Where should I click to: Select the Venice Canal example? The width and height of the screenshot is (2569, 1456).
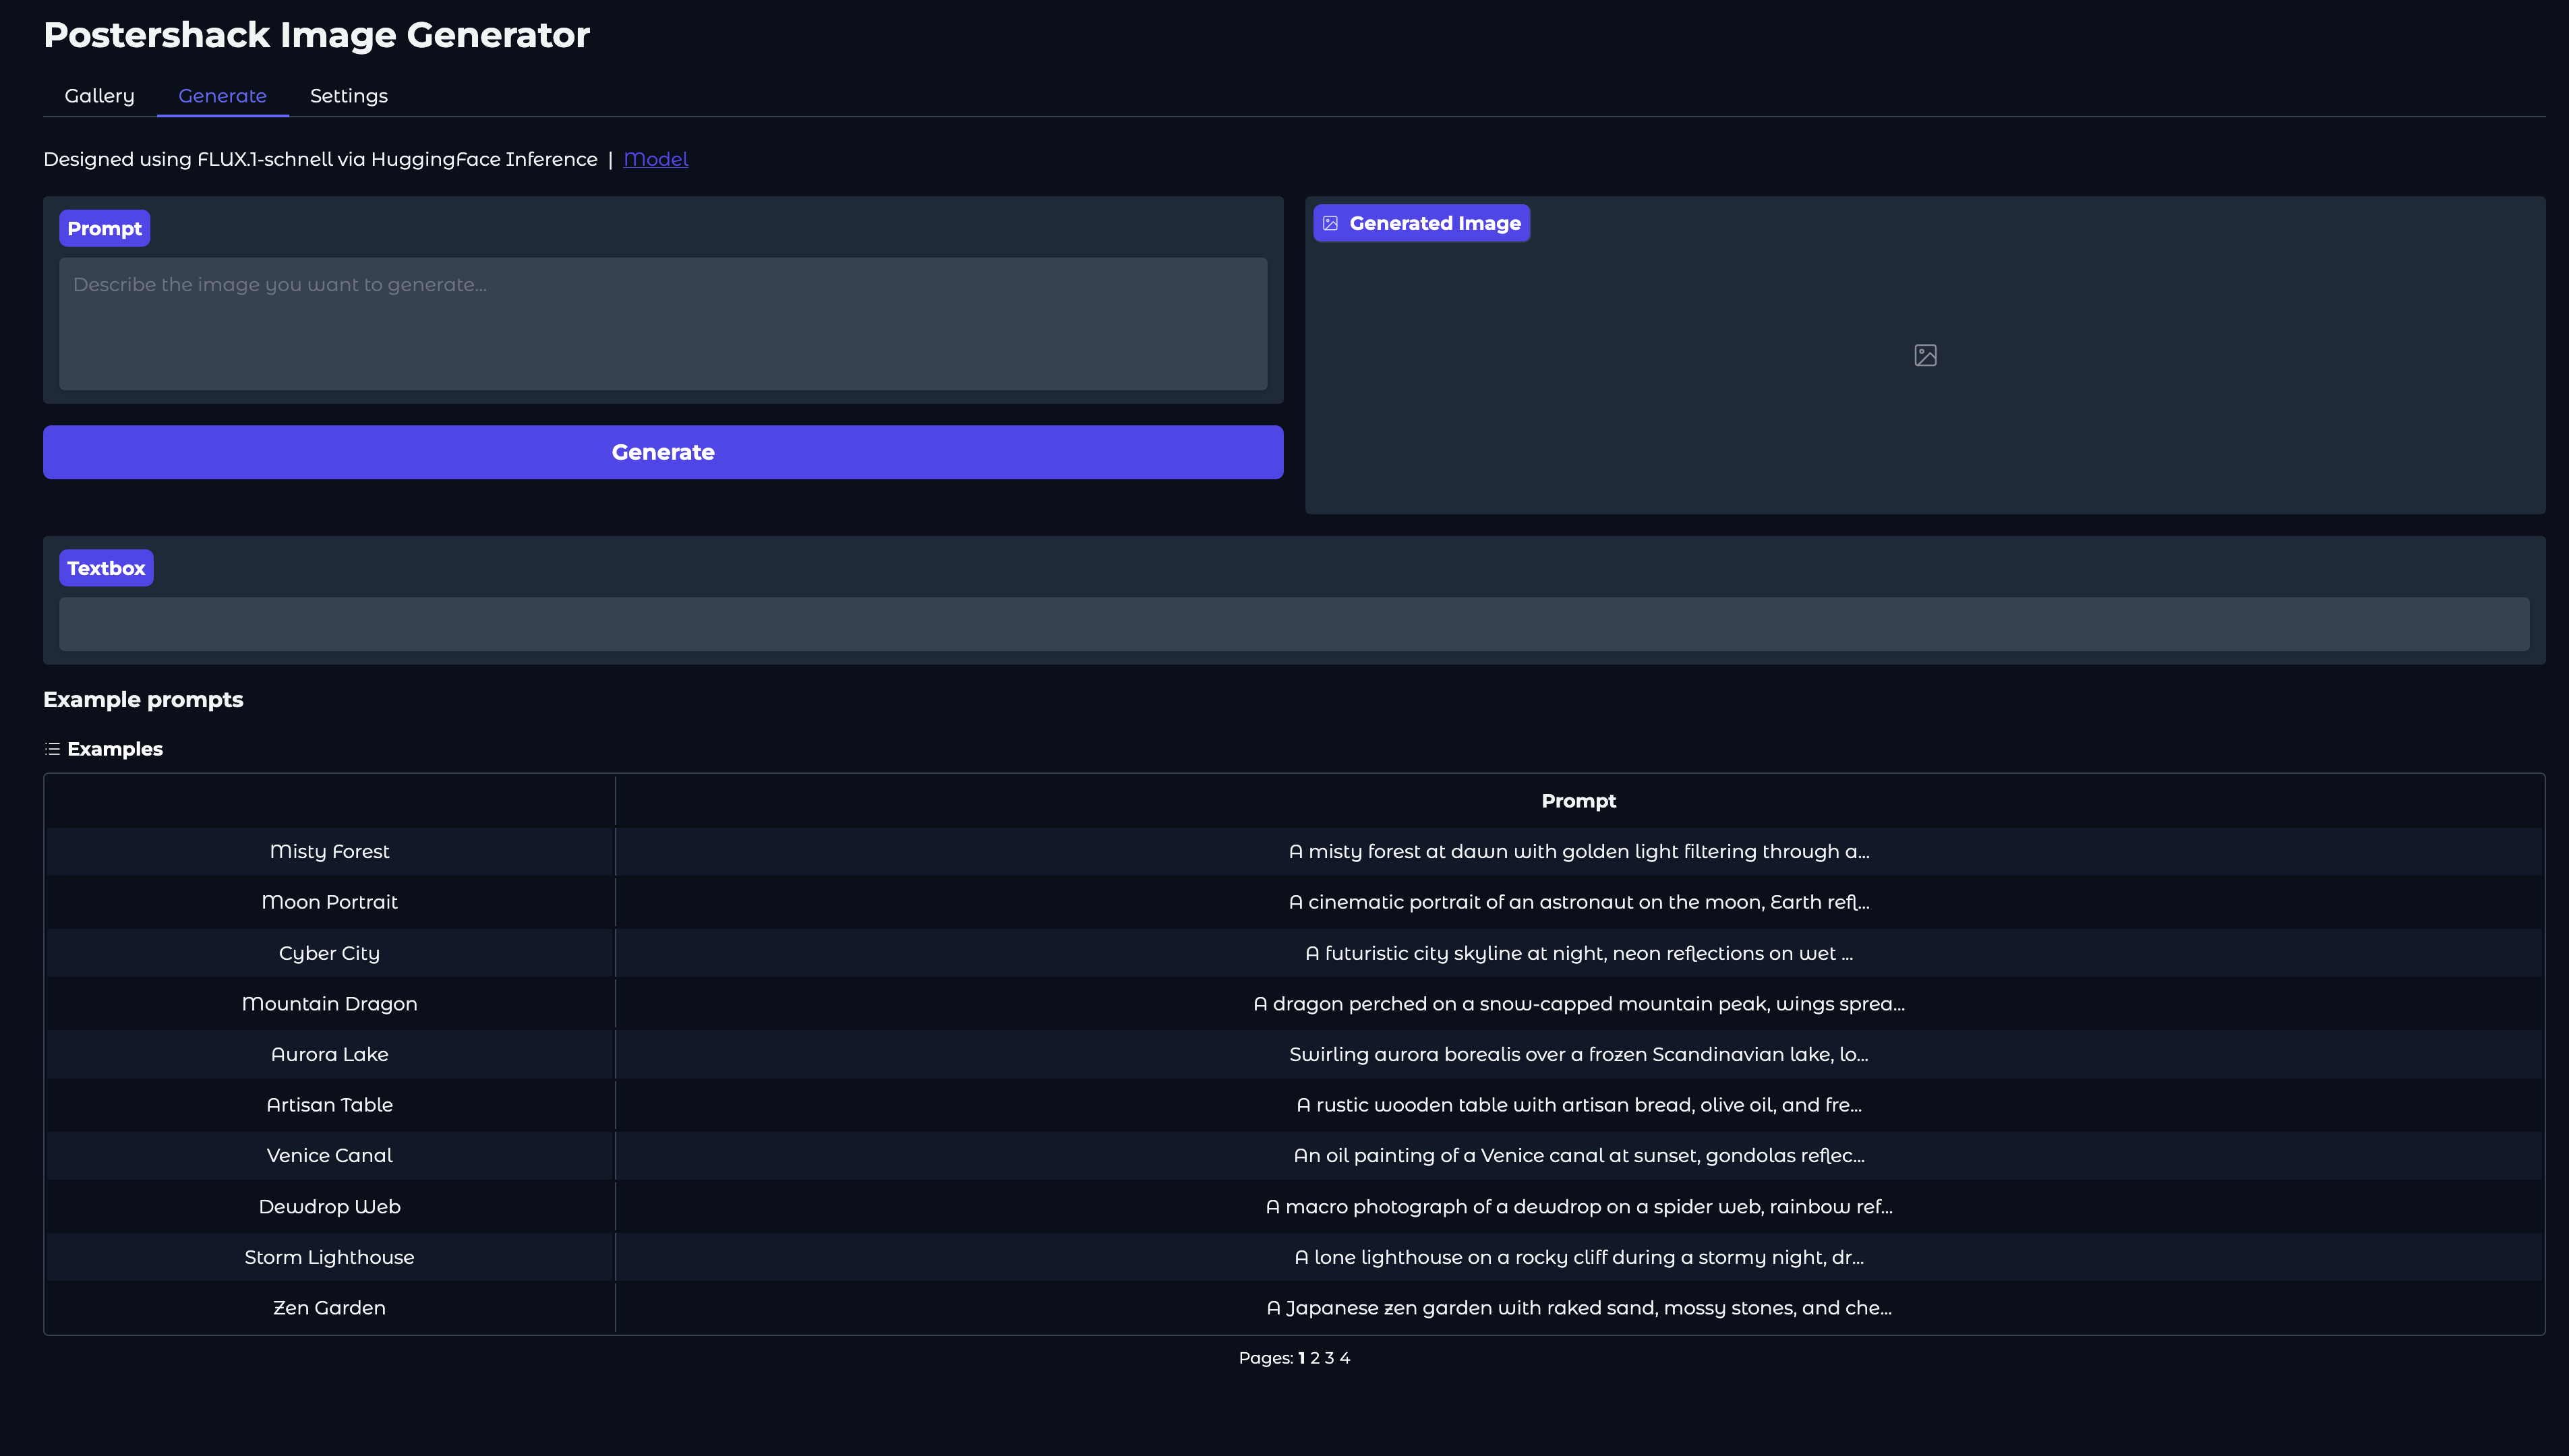[329, 1156]
